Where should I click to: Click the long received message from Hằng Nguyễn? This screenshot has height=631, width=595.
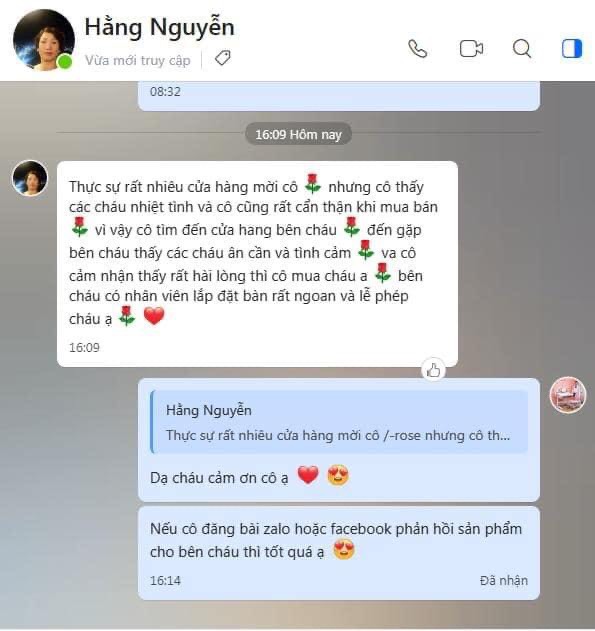[x=257, y=264]
